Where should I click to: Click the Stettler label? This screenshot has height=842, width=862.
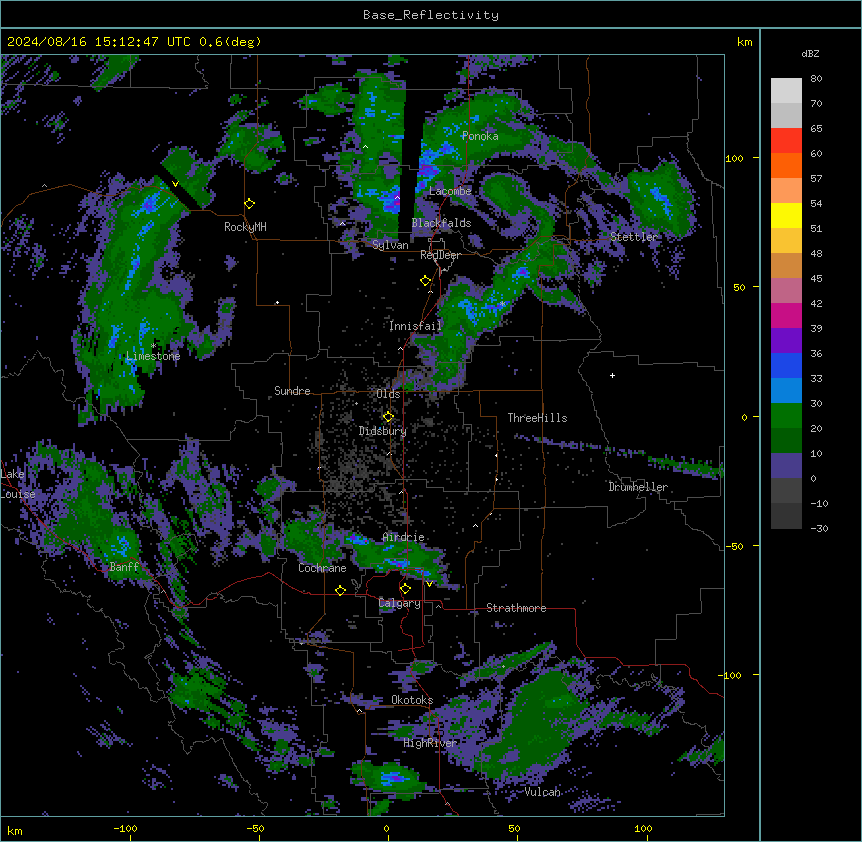[634, 237]
